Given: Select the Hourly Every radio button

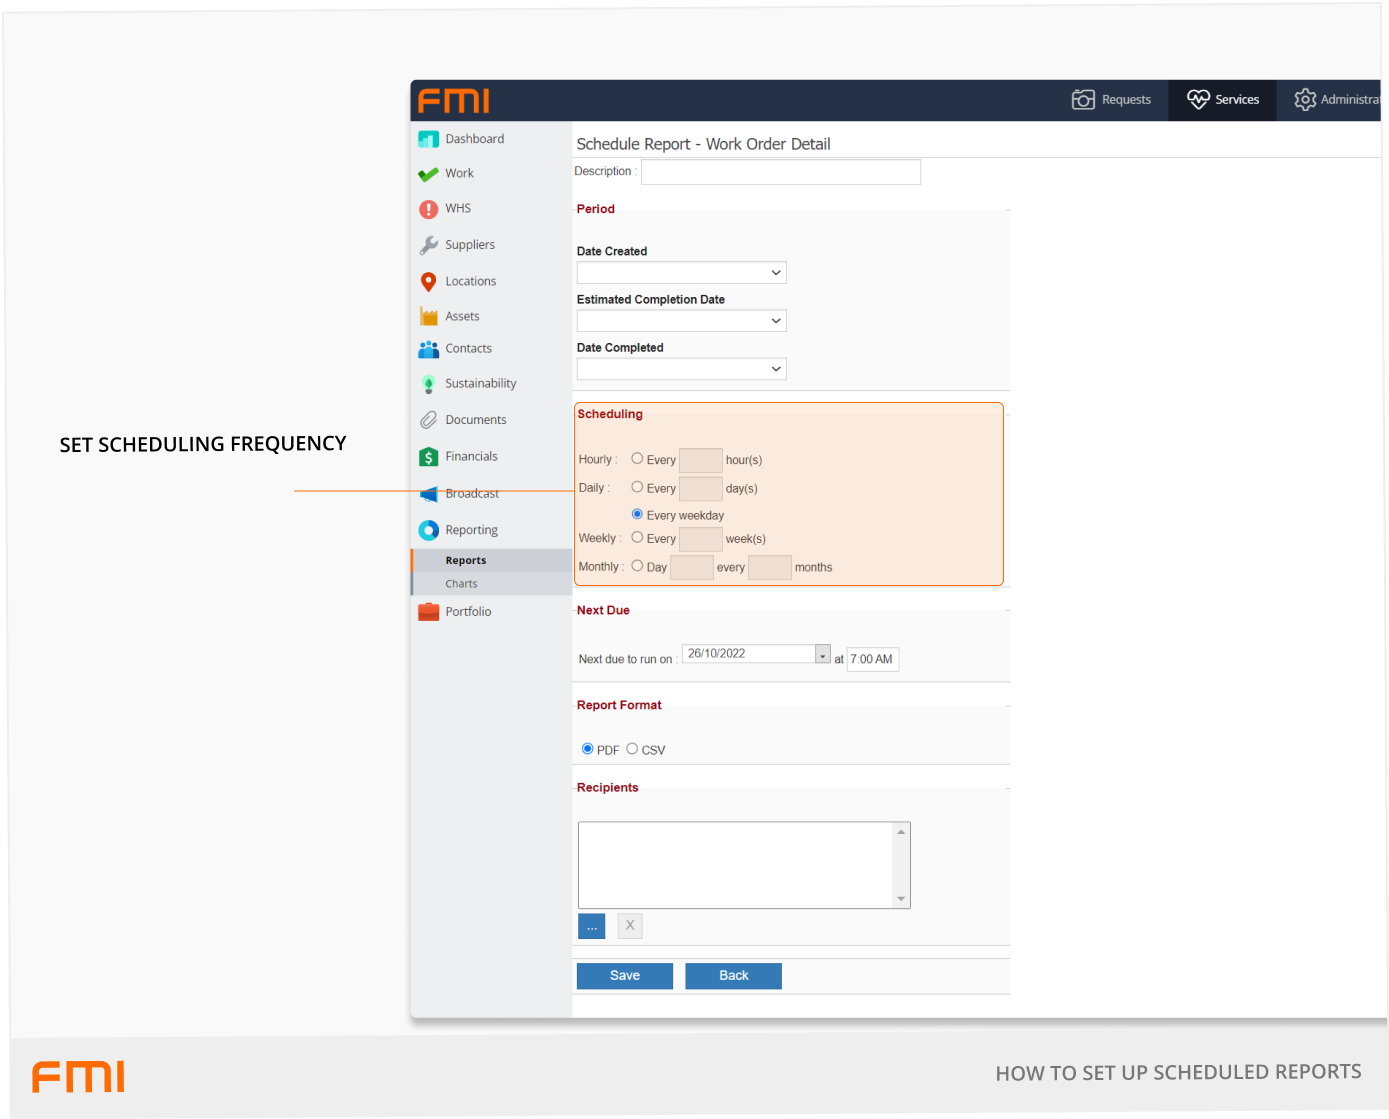Looking at the screenshot, I should tap(637, 459).
